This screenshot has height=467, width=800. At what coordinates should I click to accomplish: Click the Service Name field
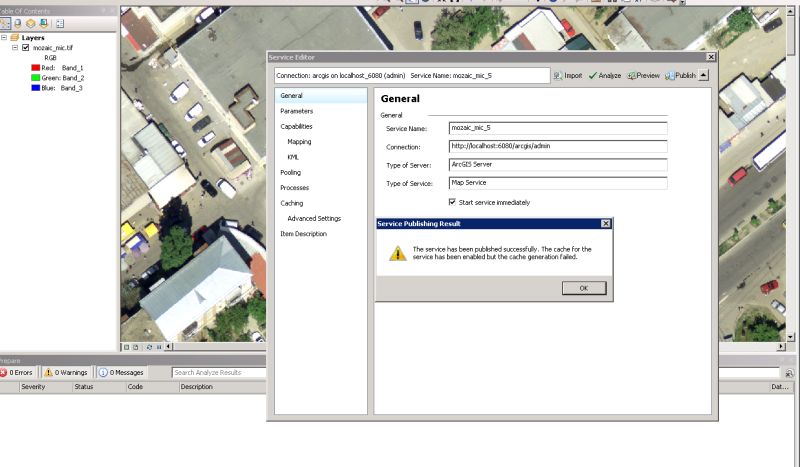tap(558, 128)
